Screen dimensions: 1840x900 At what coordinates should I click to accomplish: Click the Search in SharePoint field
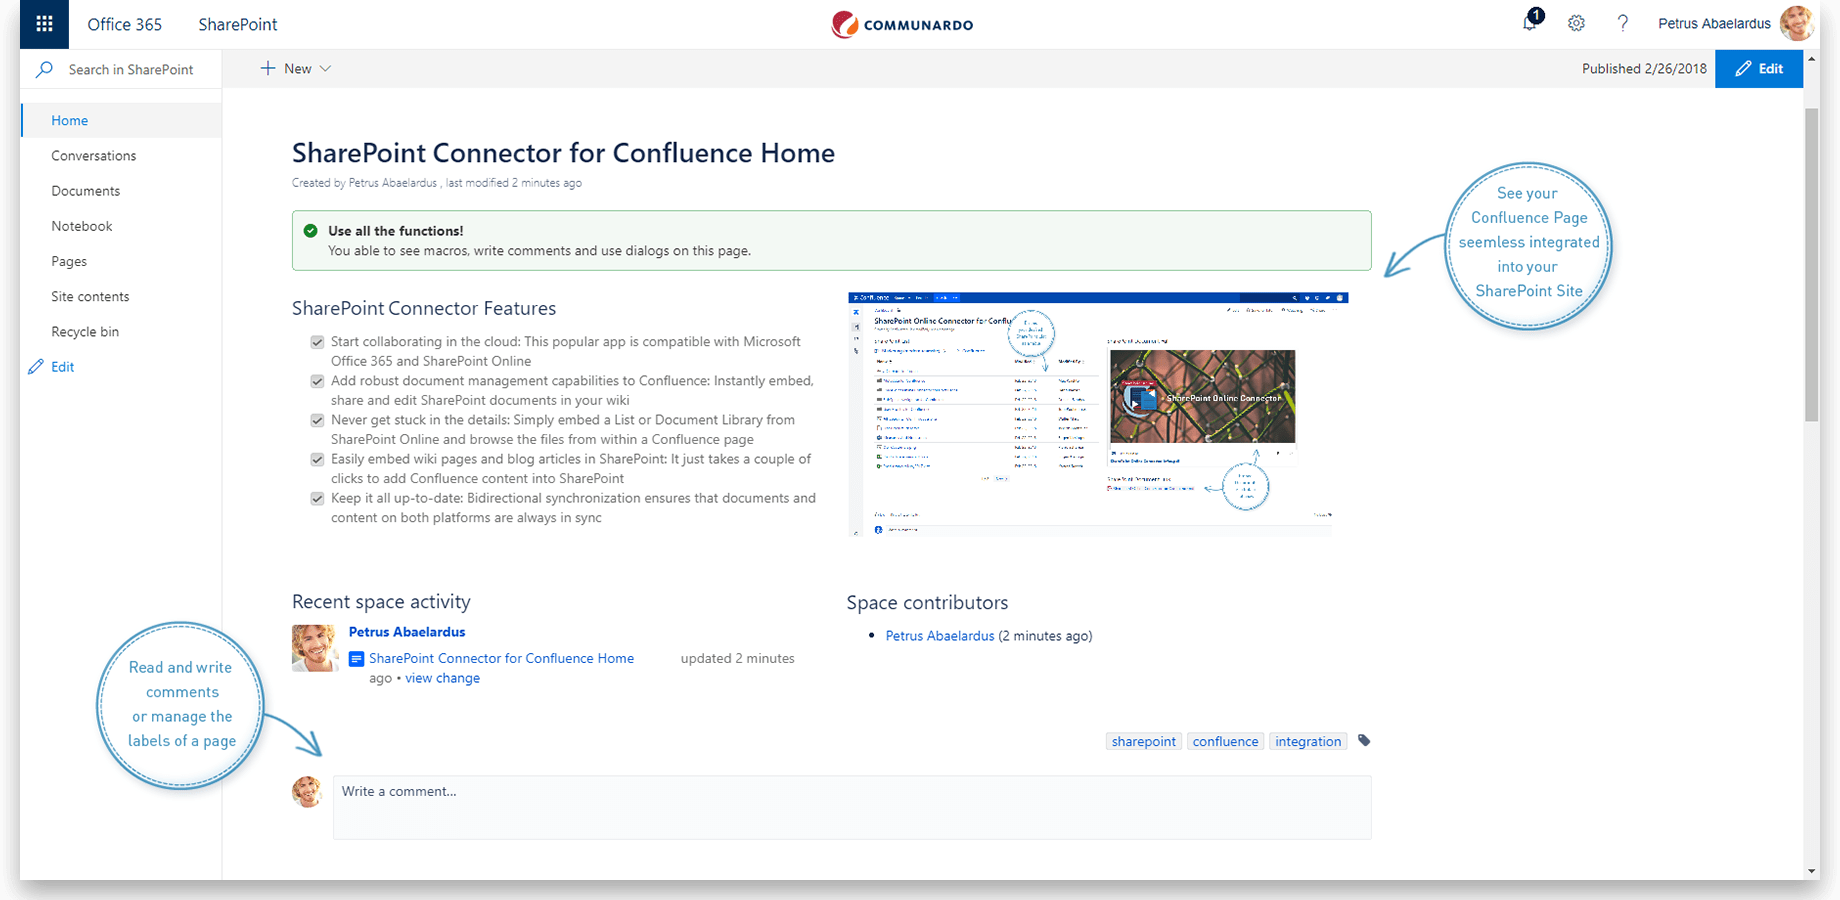click(x=121, y=69)
